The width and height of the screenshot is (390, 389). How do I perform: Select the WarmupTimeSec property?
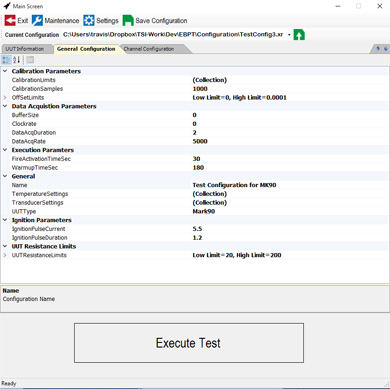[35, 167]
